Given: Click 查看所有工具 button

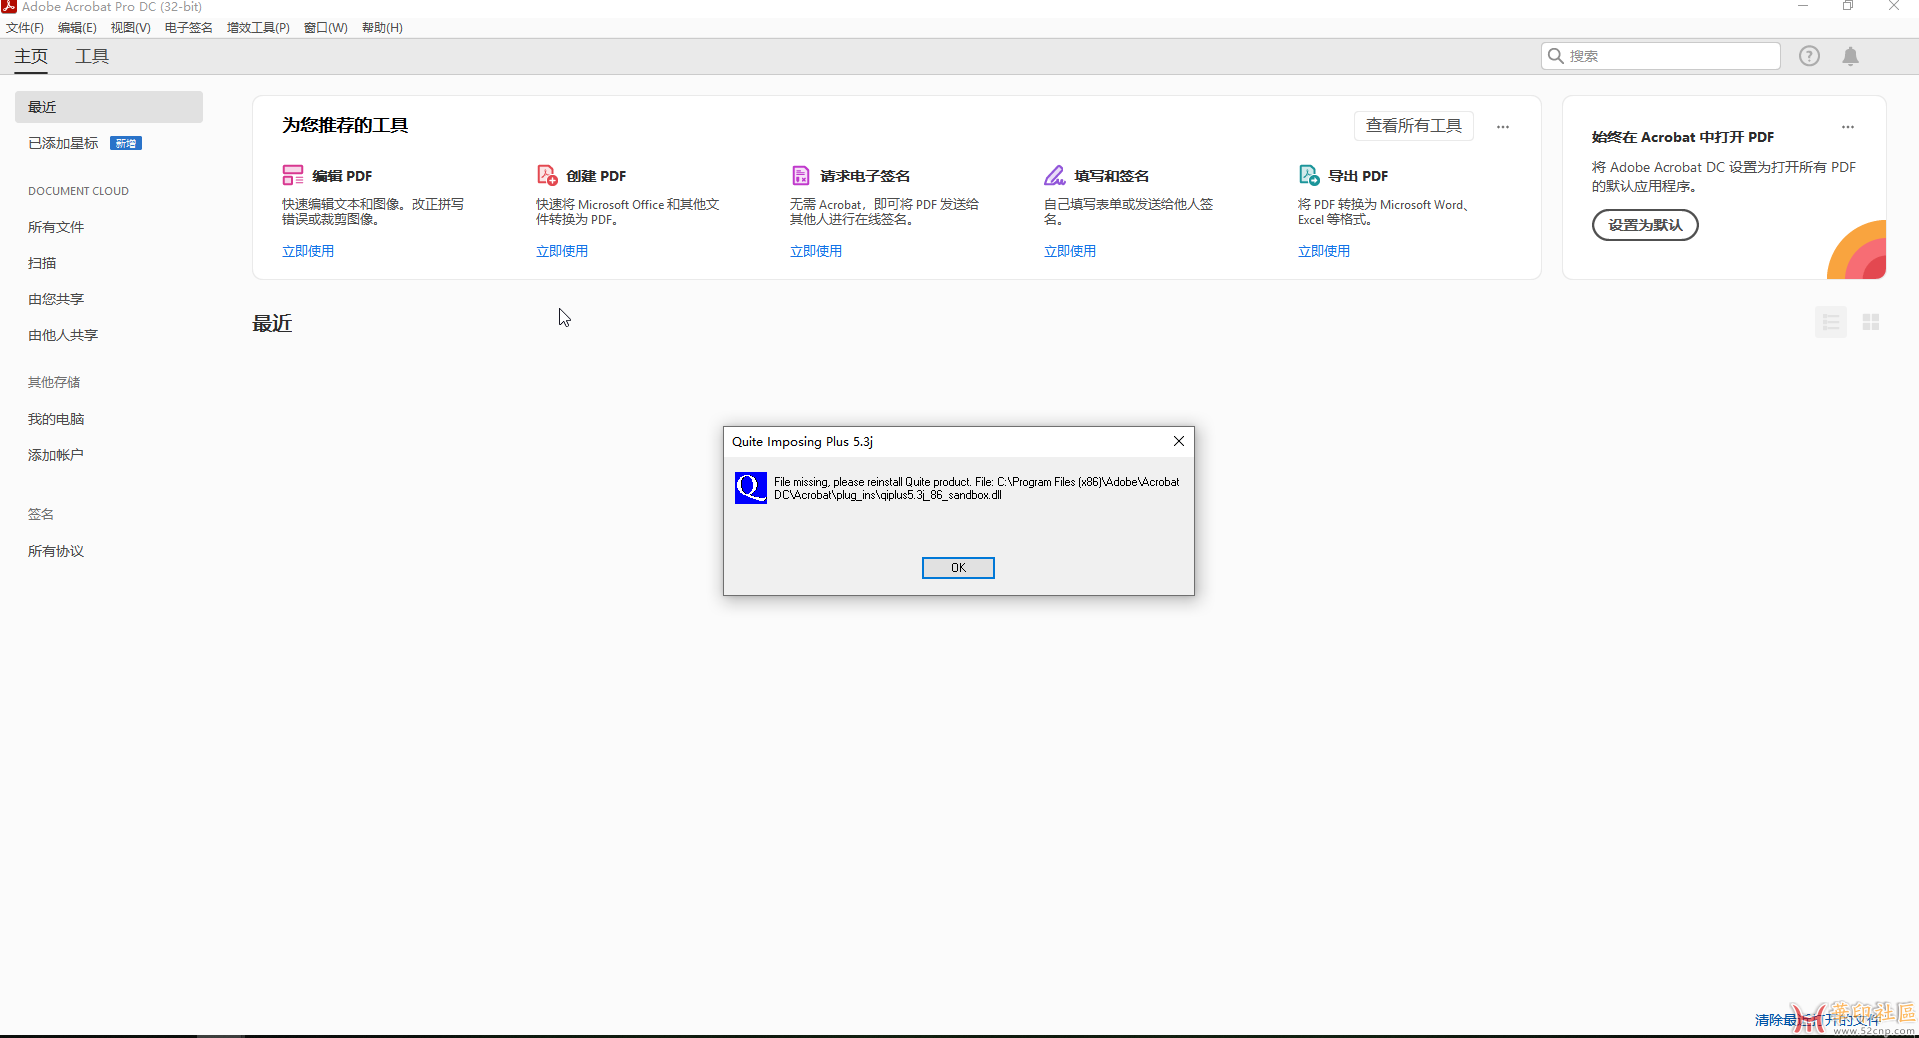Looking at the screenshot, I should (x=1414, y=126).
